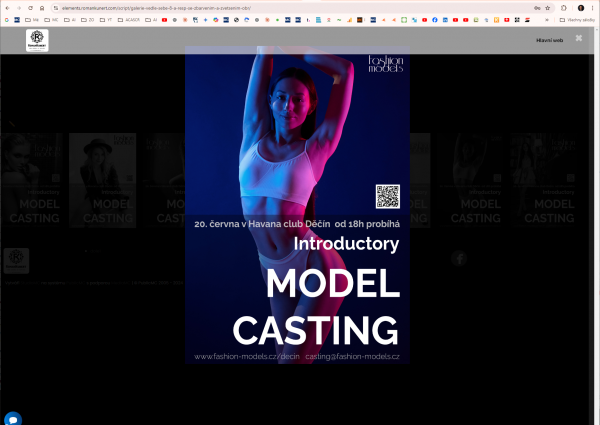Open the Chrome three-dot menu
Viewport: 600px width, 425px height.
point(592,8)
